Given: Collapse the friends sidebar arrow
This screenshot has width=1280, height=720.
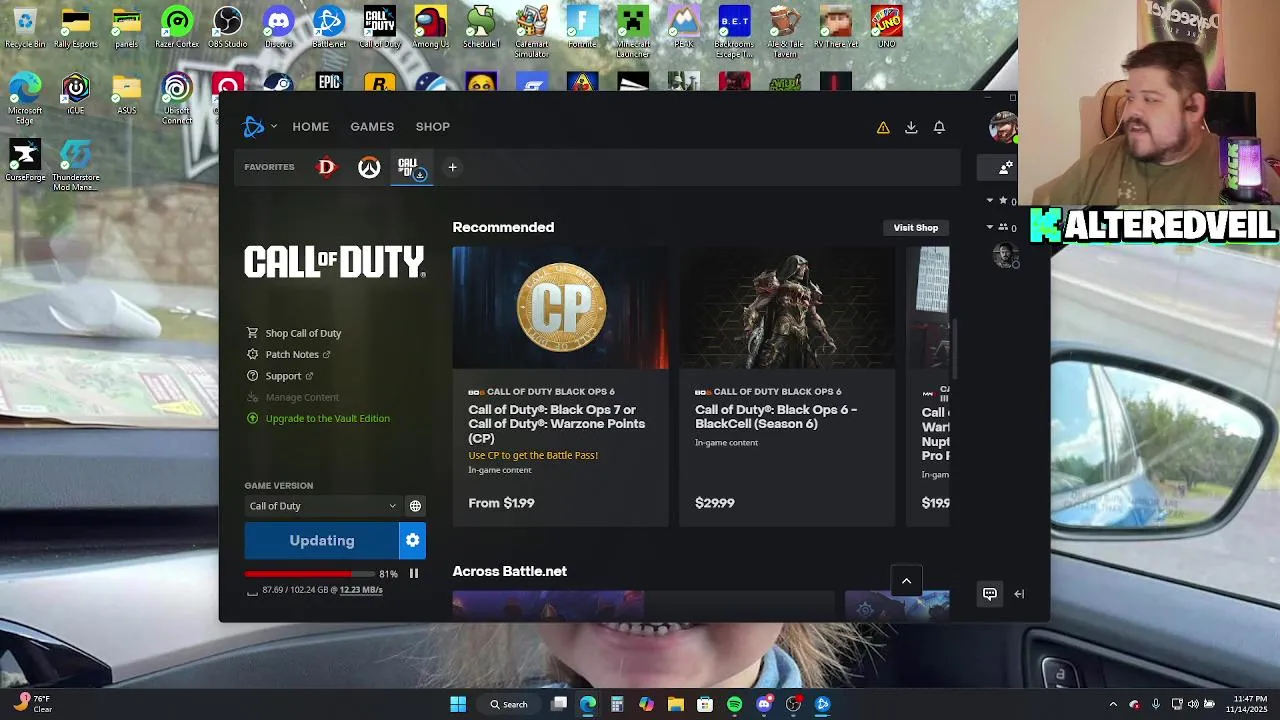Looking at the screenshot, I should coord(1019,594).
